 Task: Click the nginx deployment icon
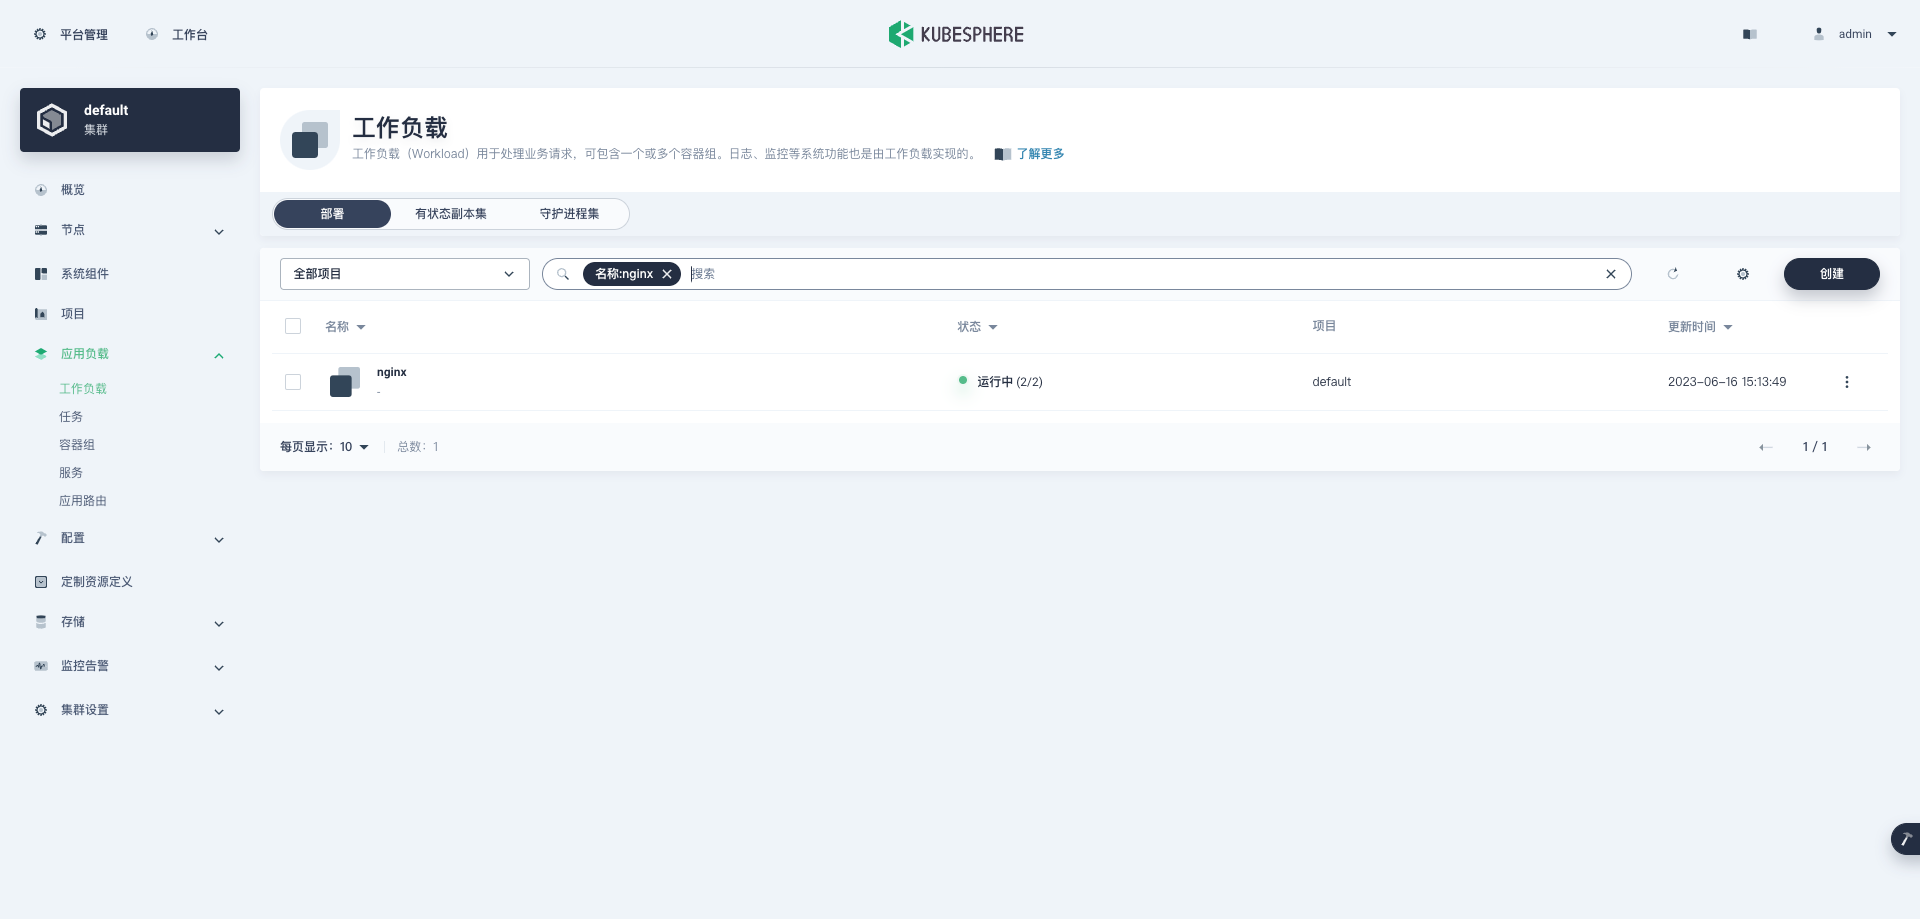point(344,382)
